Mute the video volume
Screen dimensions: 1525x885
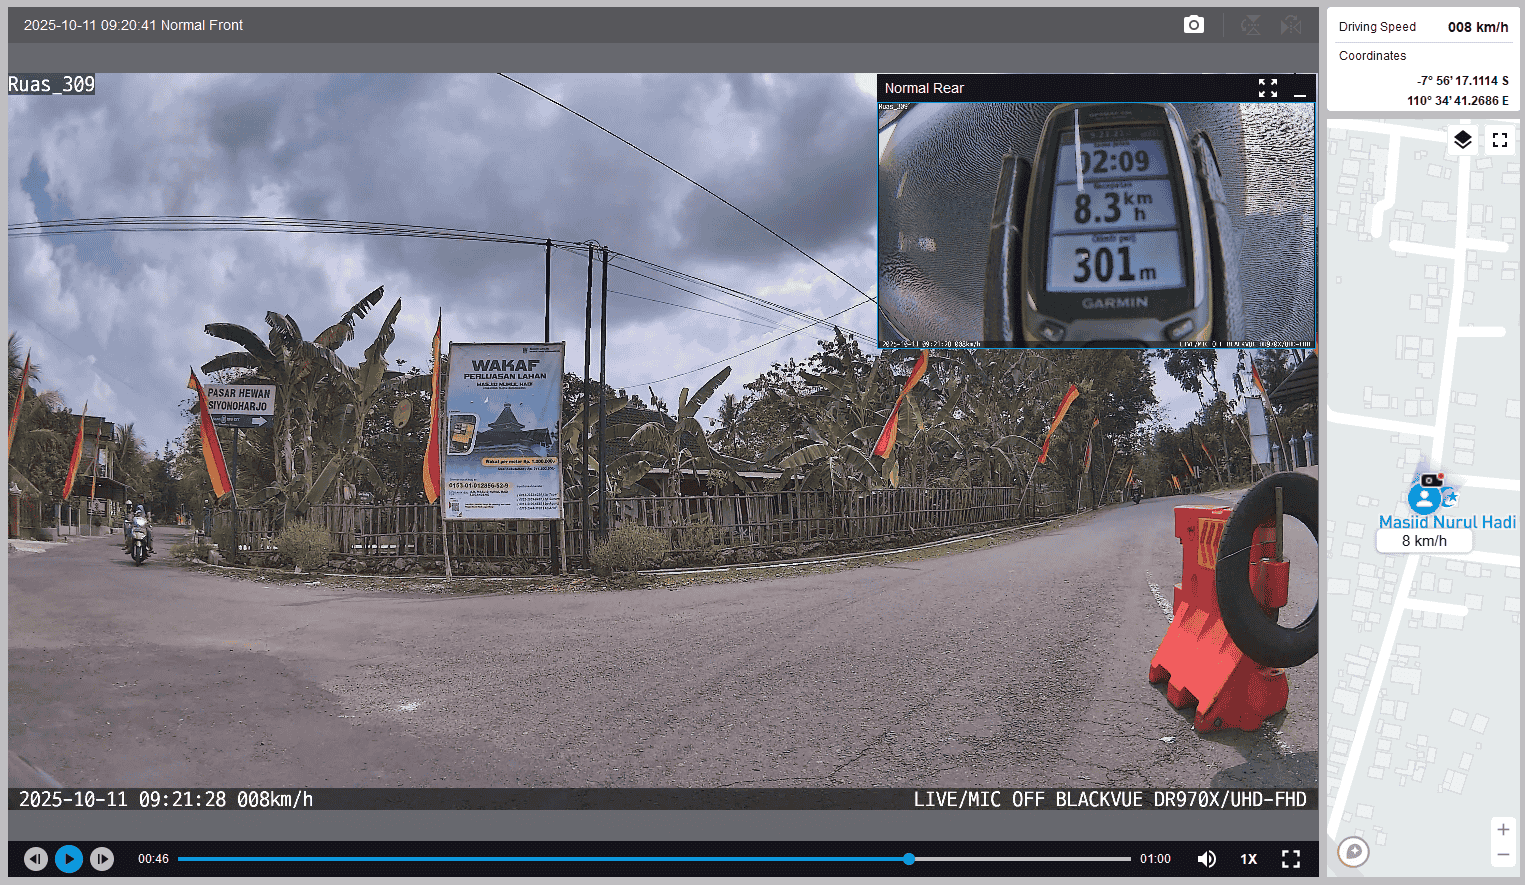point(1207,859)
